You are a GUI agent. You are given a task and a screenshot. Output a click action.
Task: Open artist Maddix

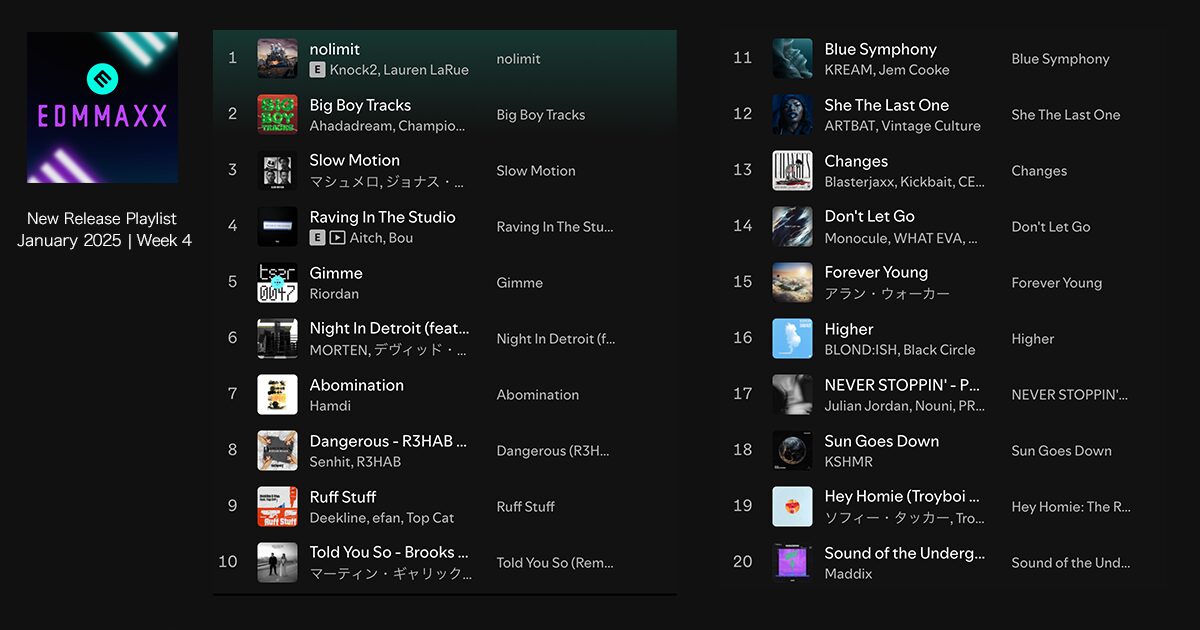point(849,574)
